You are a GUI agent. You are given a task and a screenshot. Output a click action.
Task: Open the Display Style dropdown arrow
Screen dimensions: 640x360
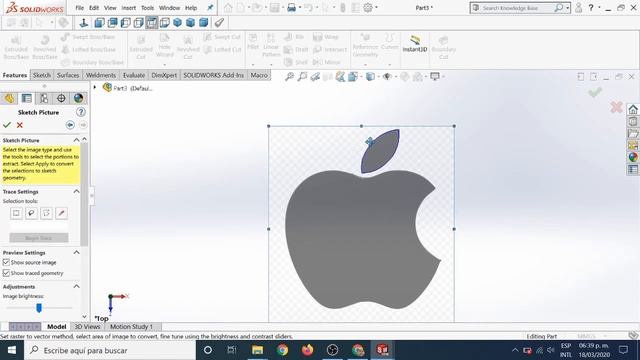coord(378,76)
